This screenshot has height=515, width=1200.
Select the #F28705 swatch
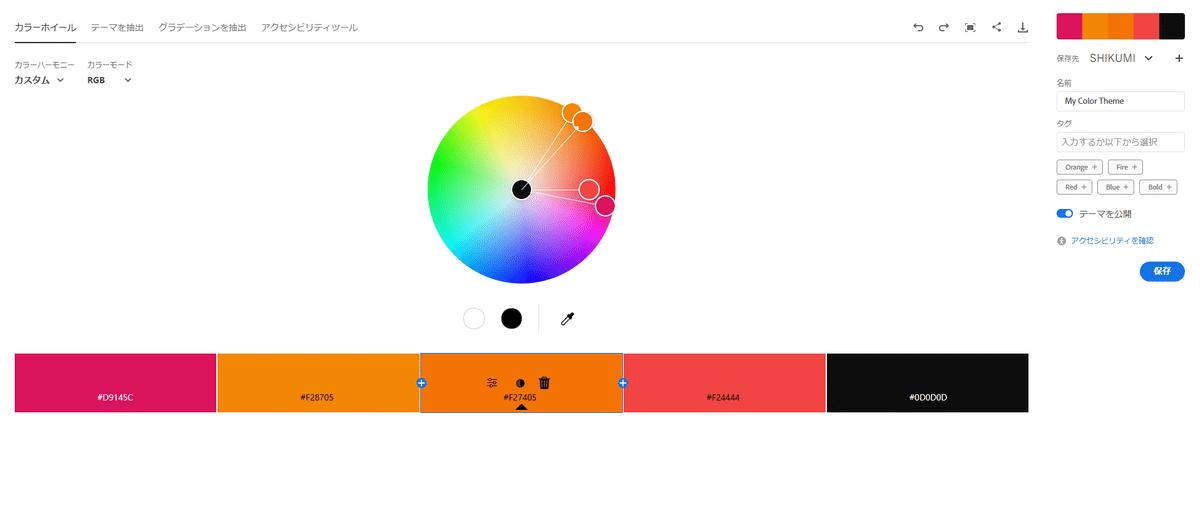pos(318,382)
